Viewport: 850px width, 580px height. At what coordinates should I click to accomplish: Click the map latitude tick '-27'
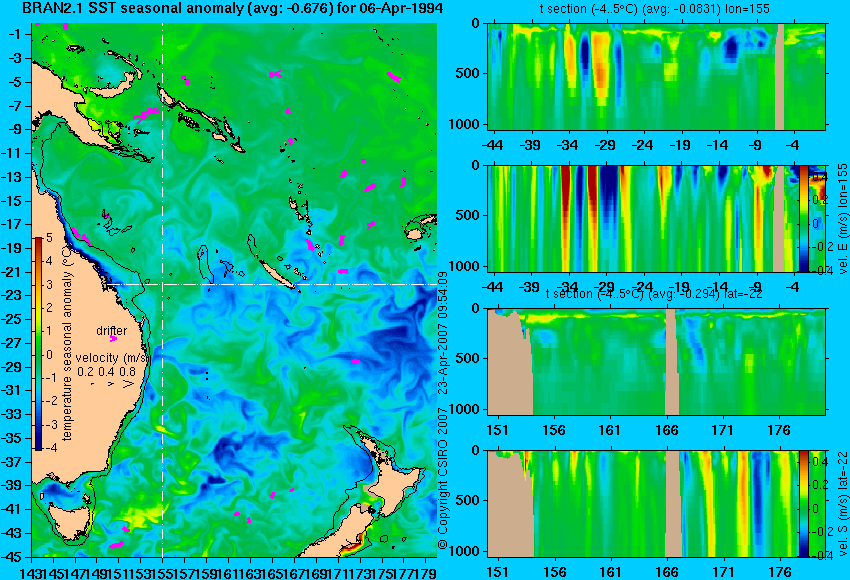point(12,343)
